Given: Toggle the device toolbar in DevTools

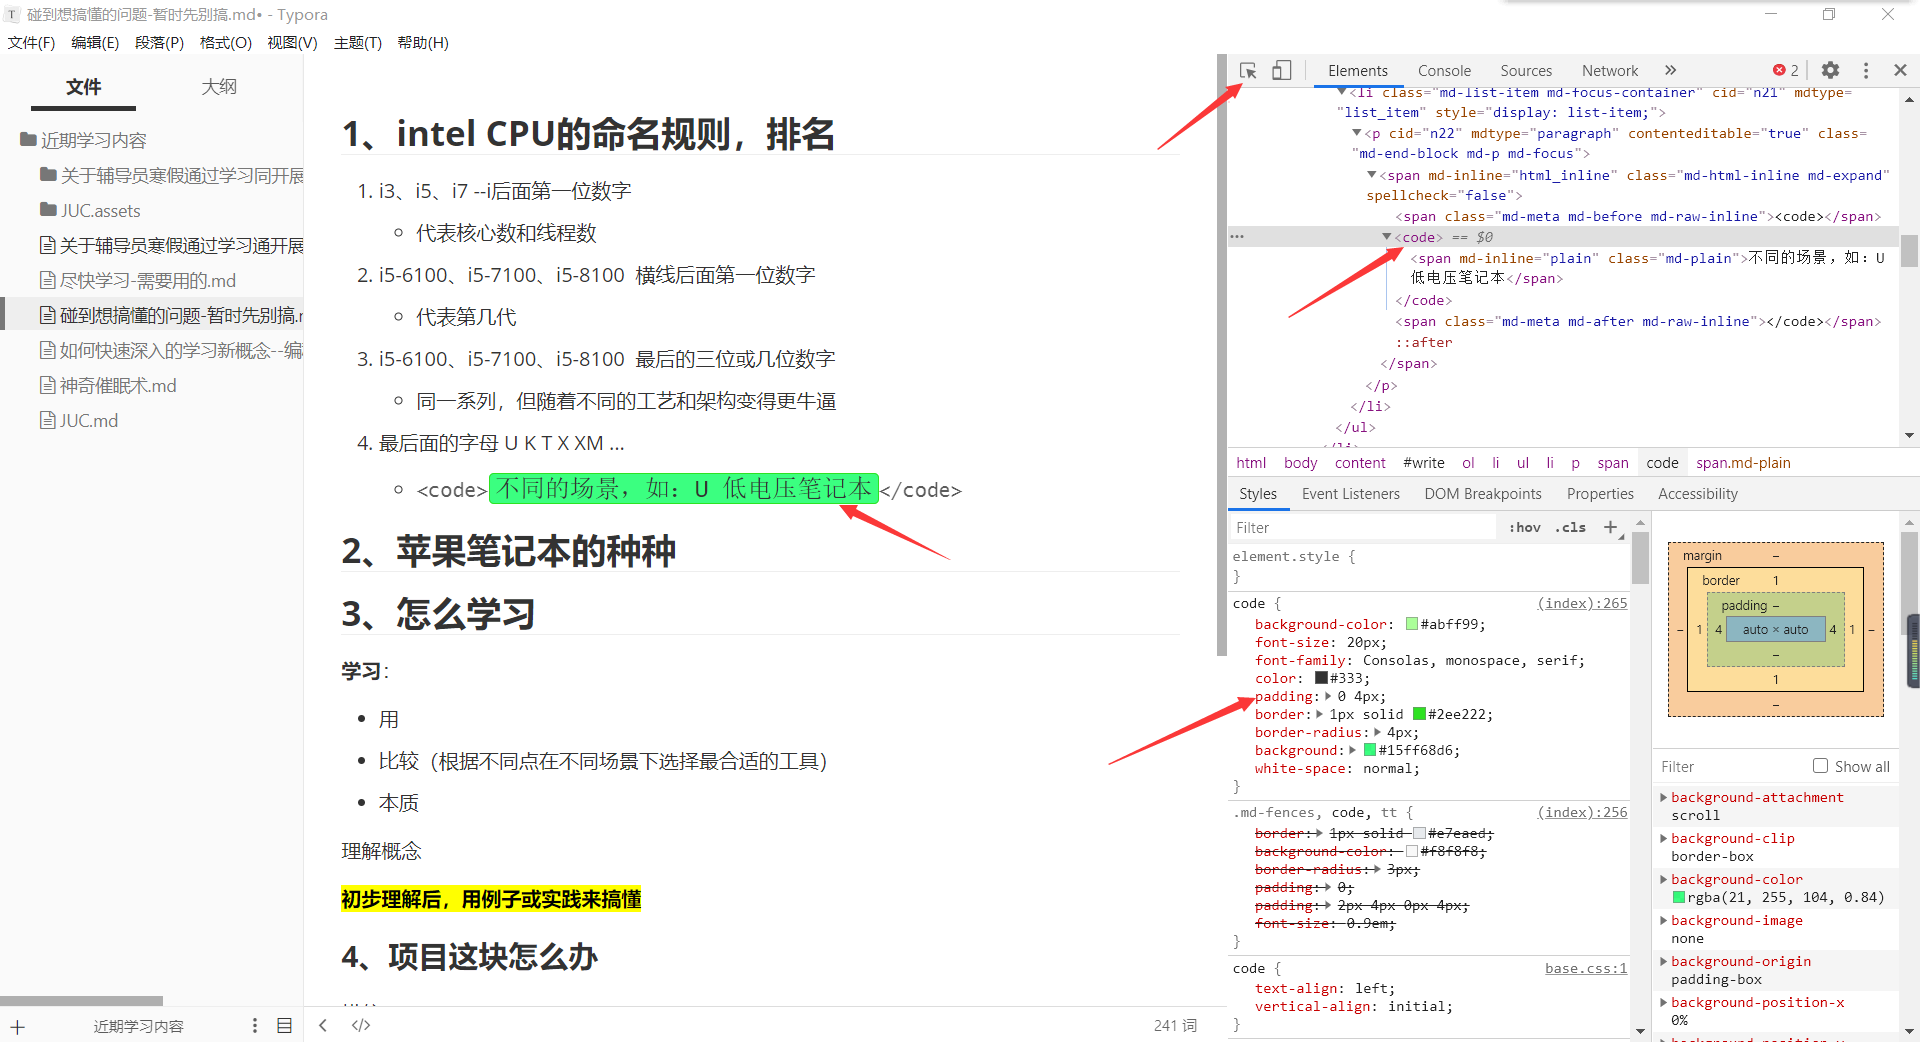Looking at the screenshot, I should tap(1281, 70).
